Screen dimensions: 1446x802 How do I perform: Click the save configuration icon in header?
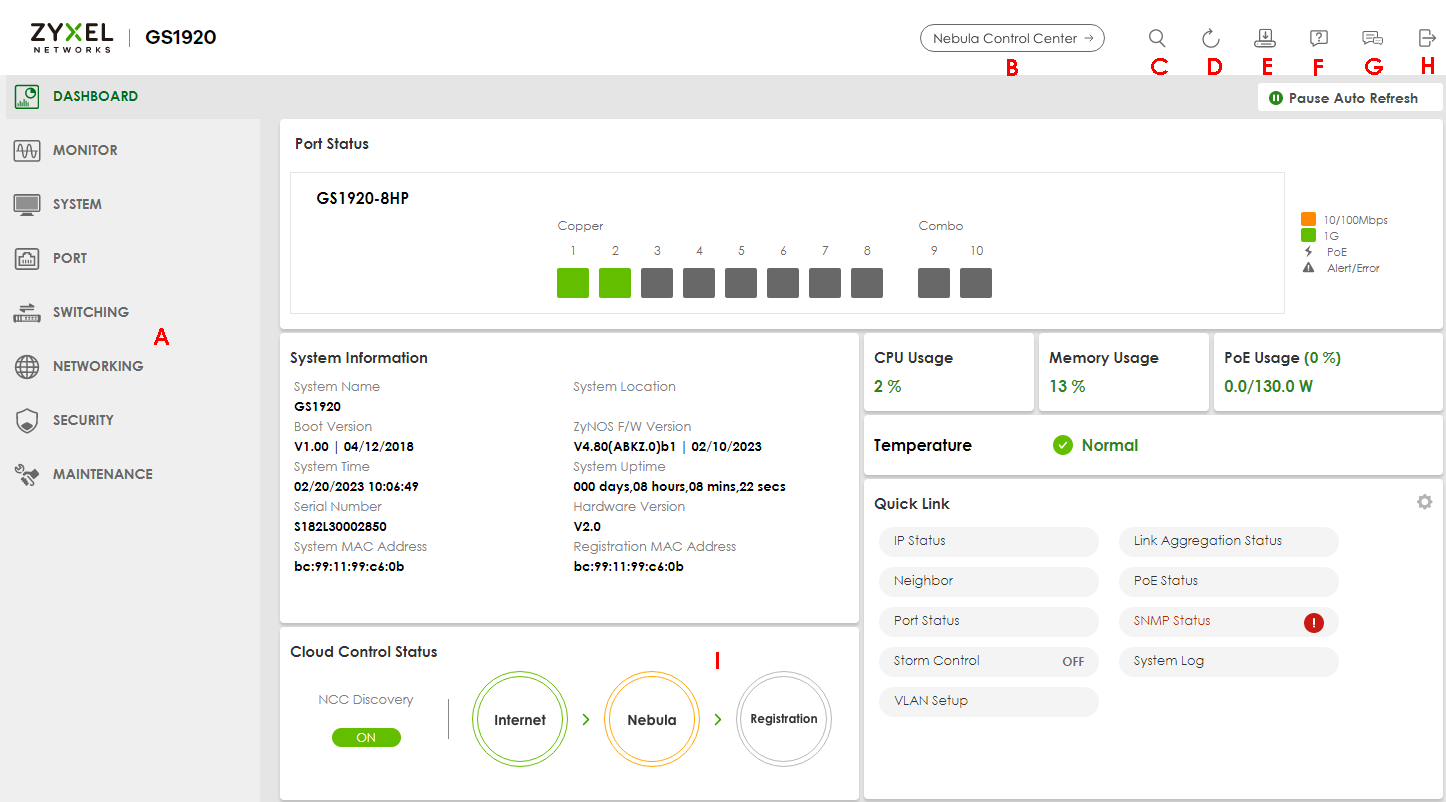1265,38
